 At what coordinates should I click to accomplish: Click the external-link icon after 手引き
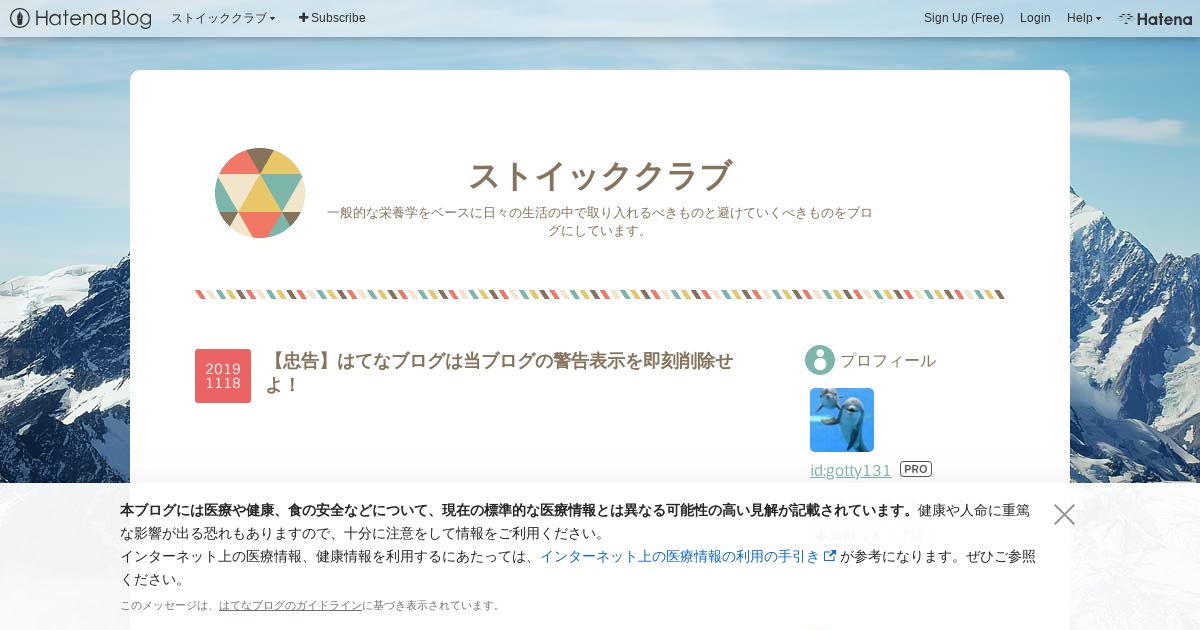829,556
